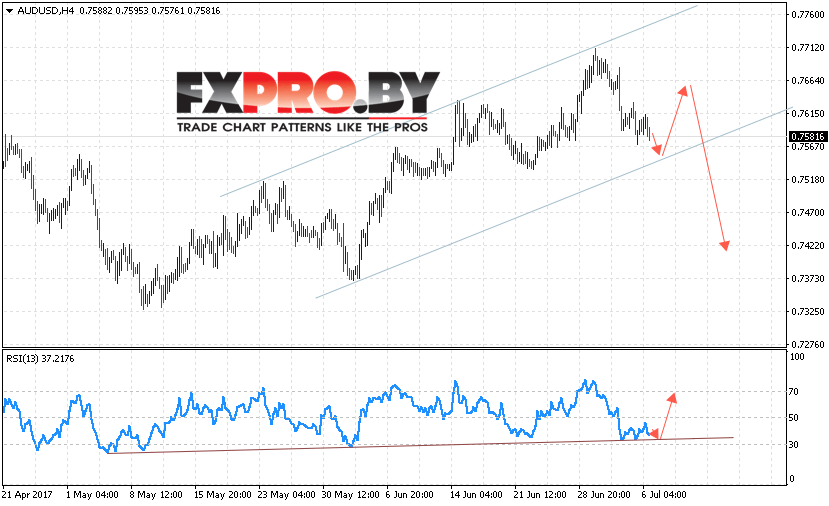
Task: Click time axis label 6 Jul 04:00
Action: point(664,495)
